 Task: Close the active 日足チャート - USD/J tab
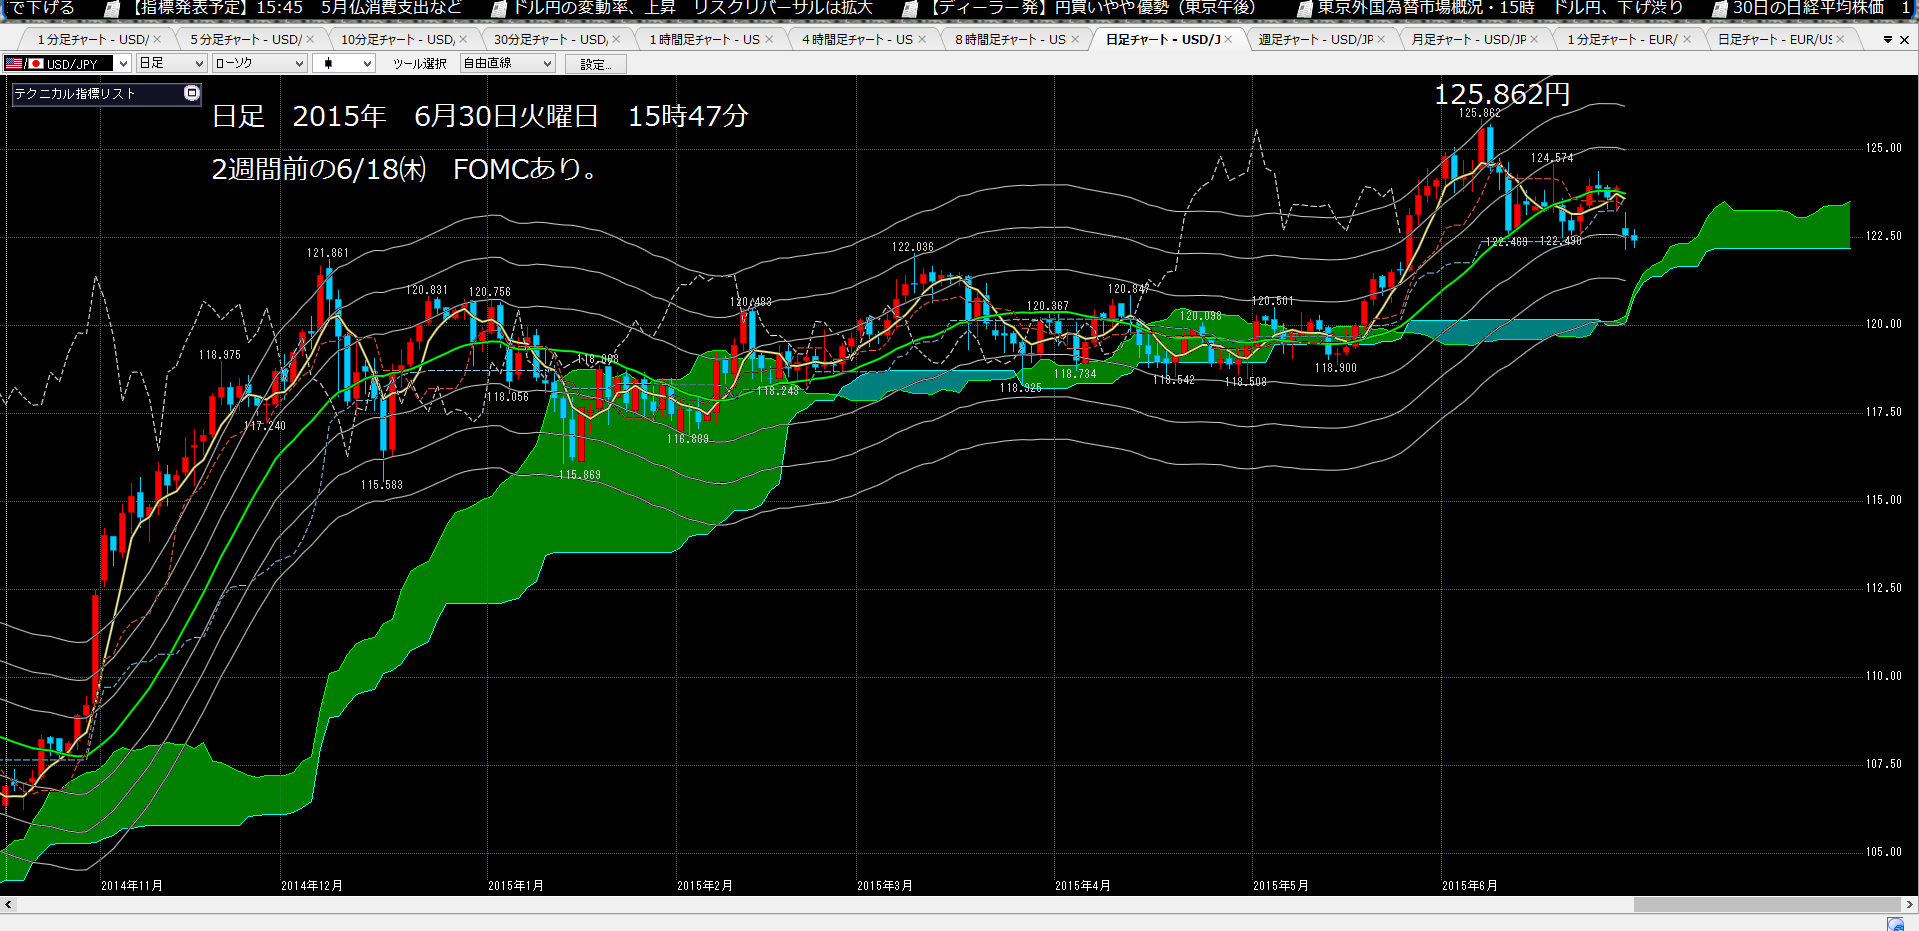coord(1228,39)
